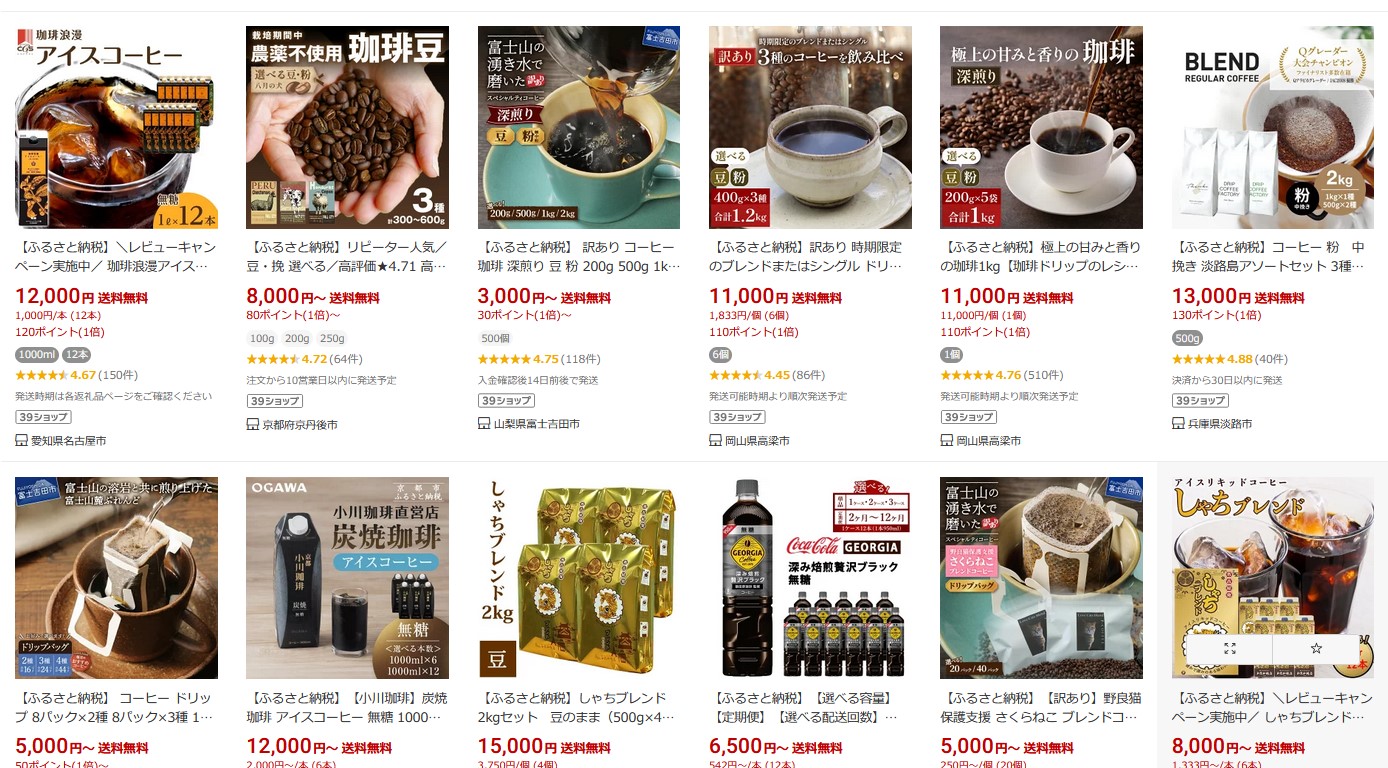Image resolution: width=1388 pixels, height=768 pixels.
Task: Click the favorite star icon on the しゃちブレンド iced coffee
Action: pyautogui.click(x=1316, y=648)
